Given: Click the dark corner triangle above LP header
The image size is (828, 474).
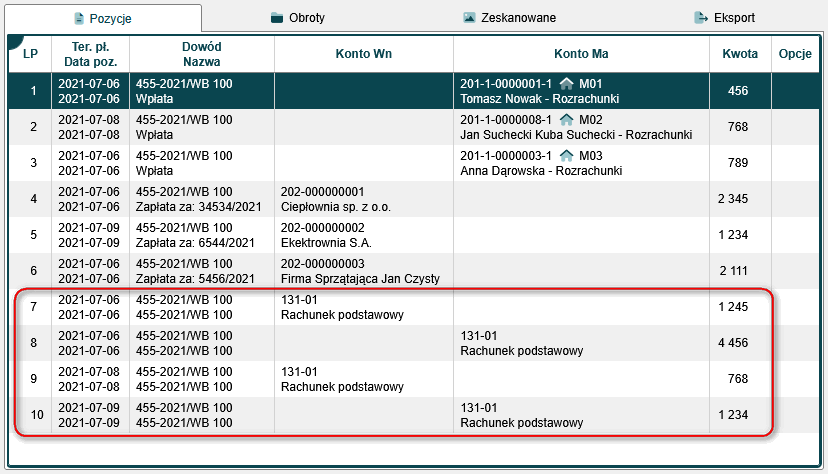Looking at the screenshot, I should [x=14, y=41].
